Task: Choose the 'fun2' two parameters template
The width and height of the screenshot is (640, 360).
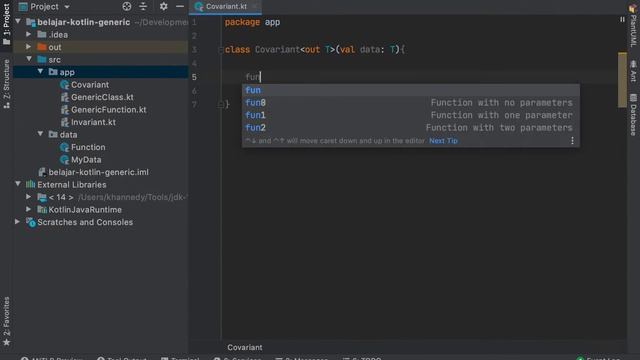Action: [x=411, y=128]
